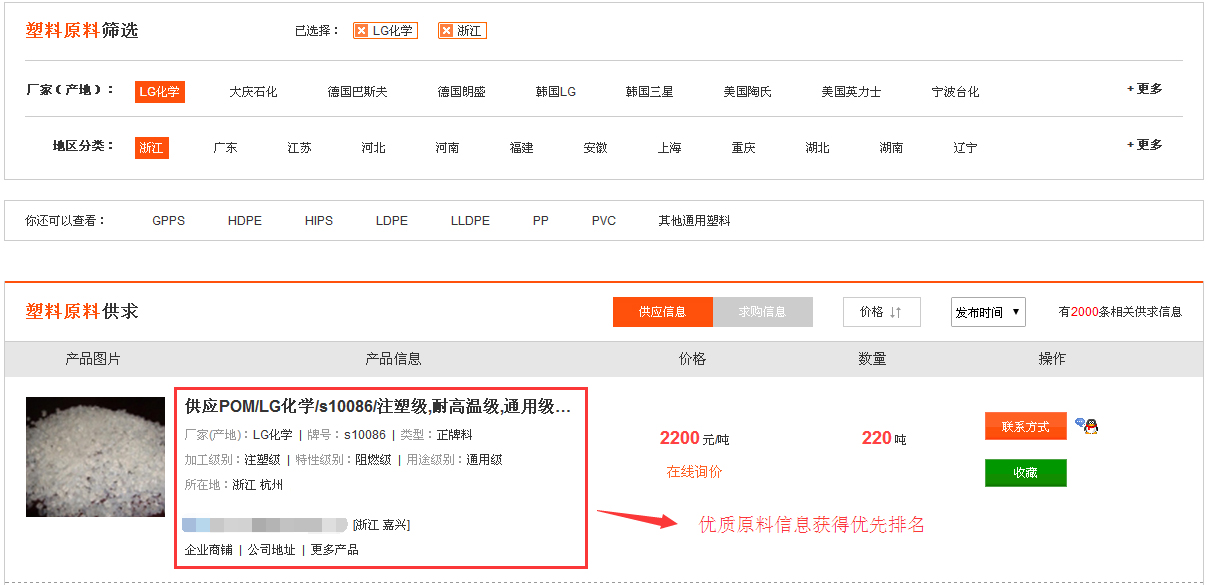Viewport: 1208px width, 585px height.
Task: Filter by manufacturer 德国朗盛
Action: 461,92
